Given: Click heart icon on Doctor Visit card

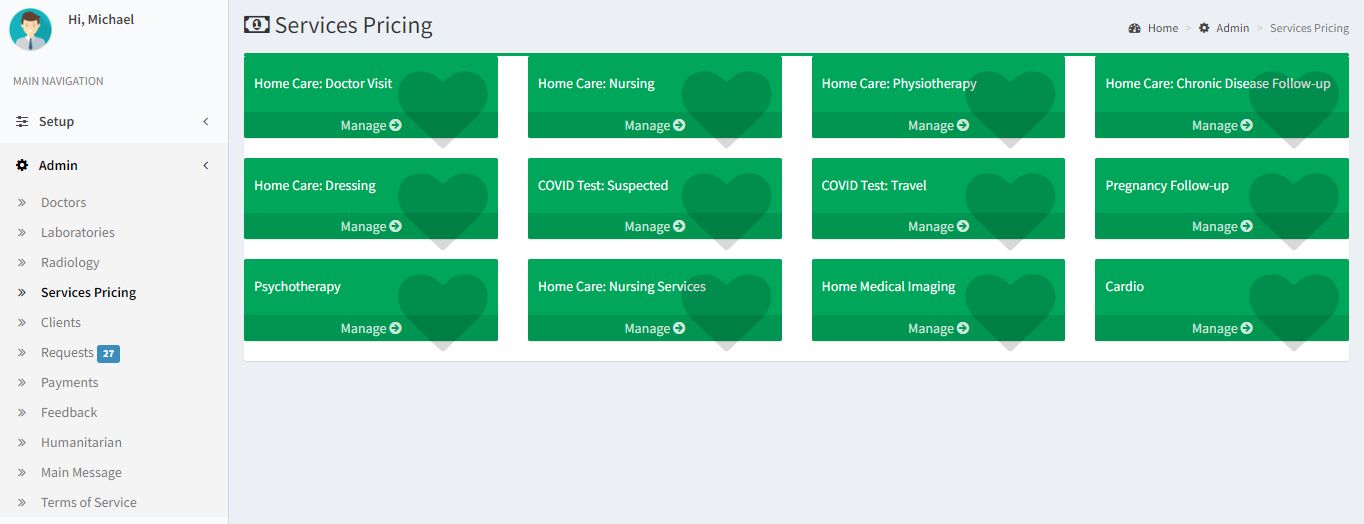Looking at the screenshot, I should pyautogui.click(x=442, y=108).
